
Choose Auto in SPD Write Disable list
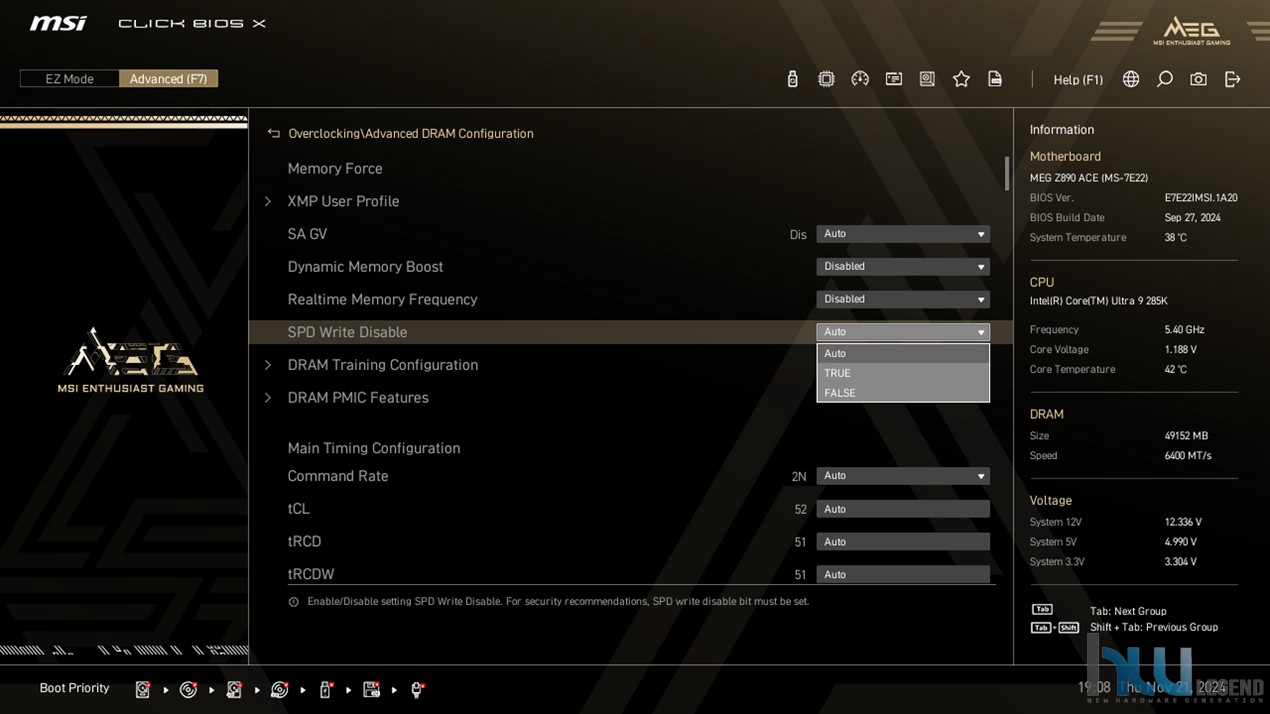[x=903, y=353]
